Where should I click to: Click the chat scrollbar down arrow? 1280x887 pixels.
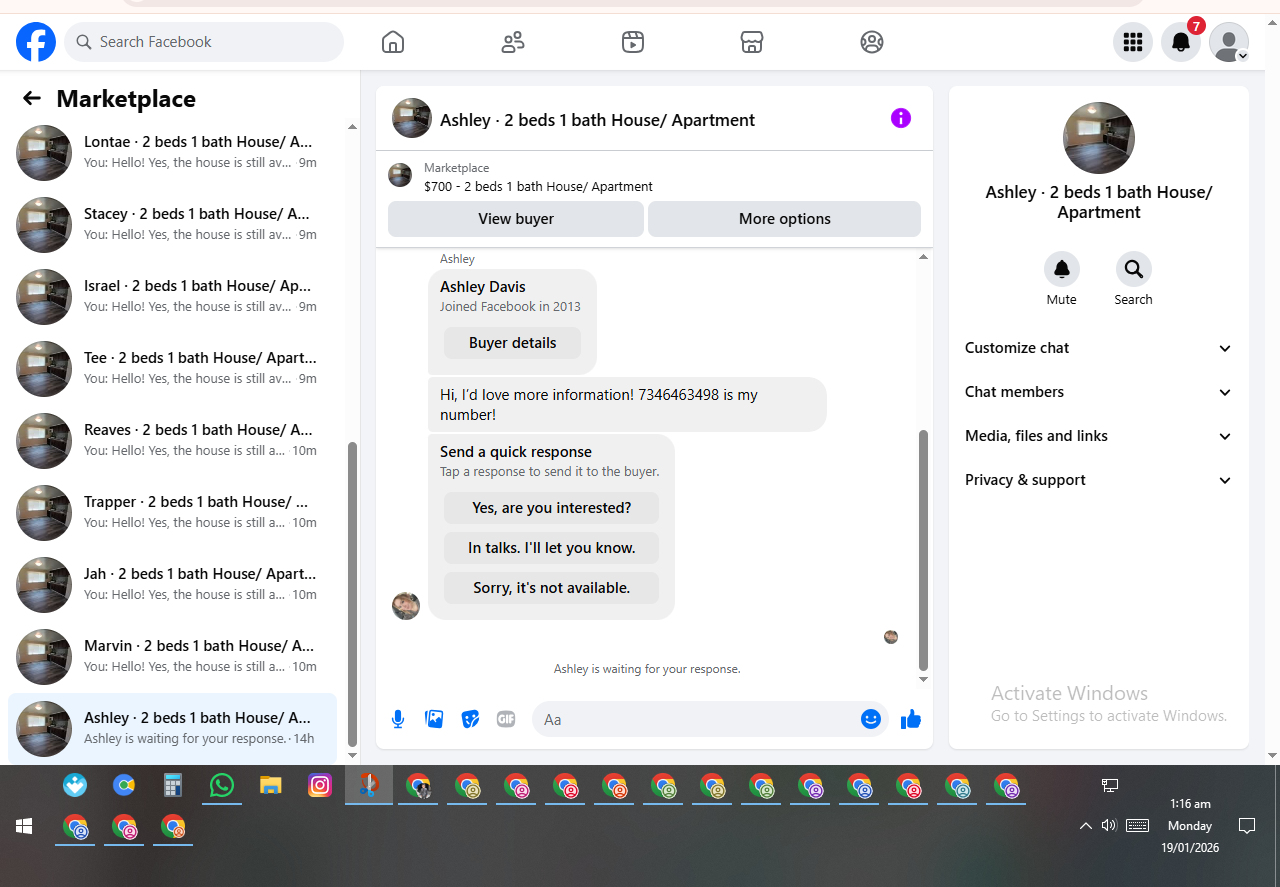[923, 680]
